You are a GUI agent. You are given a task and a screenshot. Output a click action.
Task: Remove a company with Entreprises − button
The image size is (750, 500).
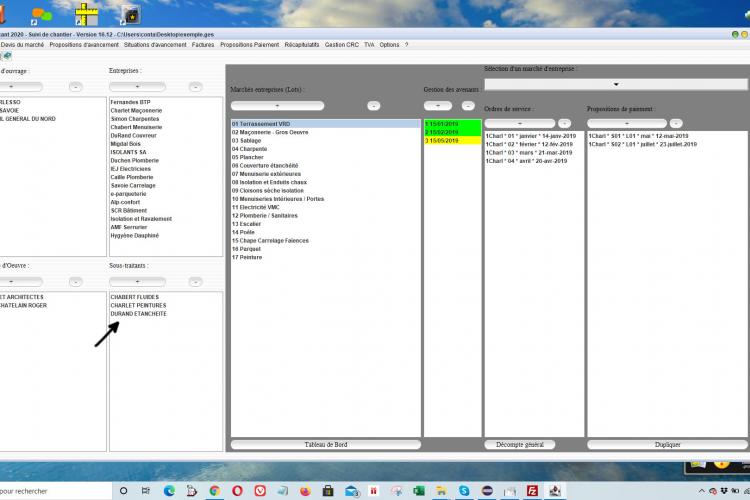195,87
